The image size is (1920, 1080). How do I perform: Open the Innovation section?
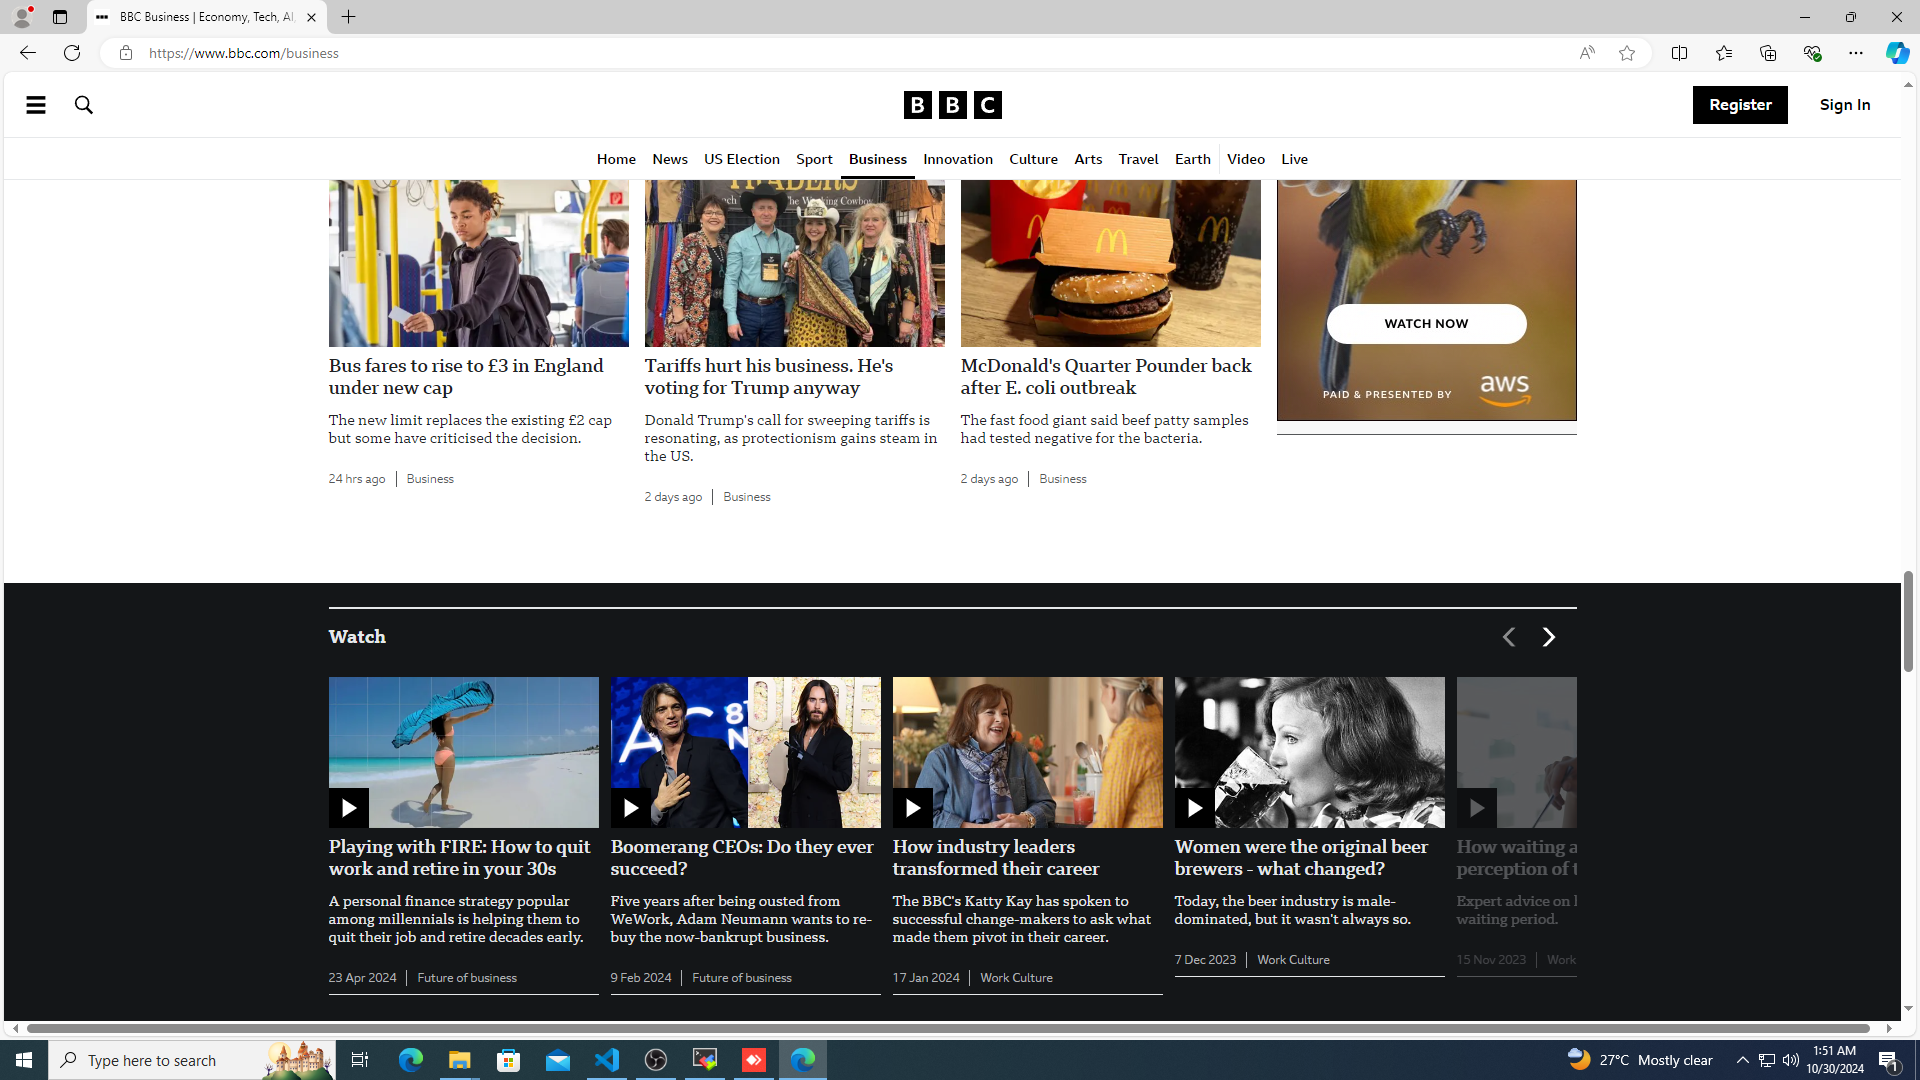coord(958,160)
